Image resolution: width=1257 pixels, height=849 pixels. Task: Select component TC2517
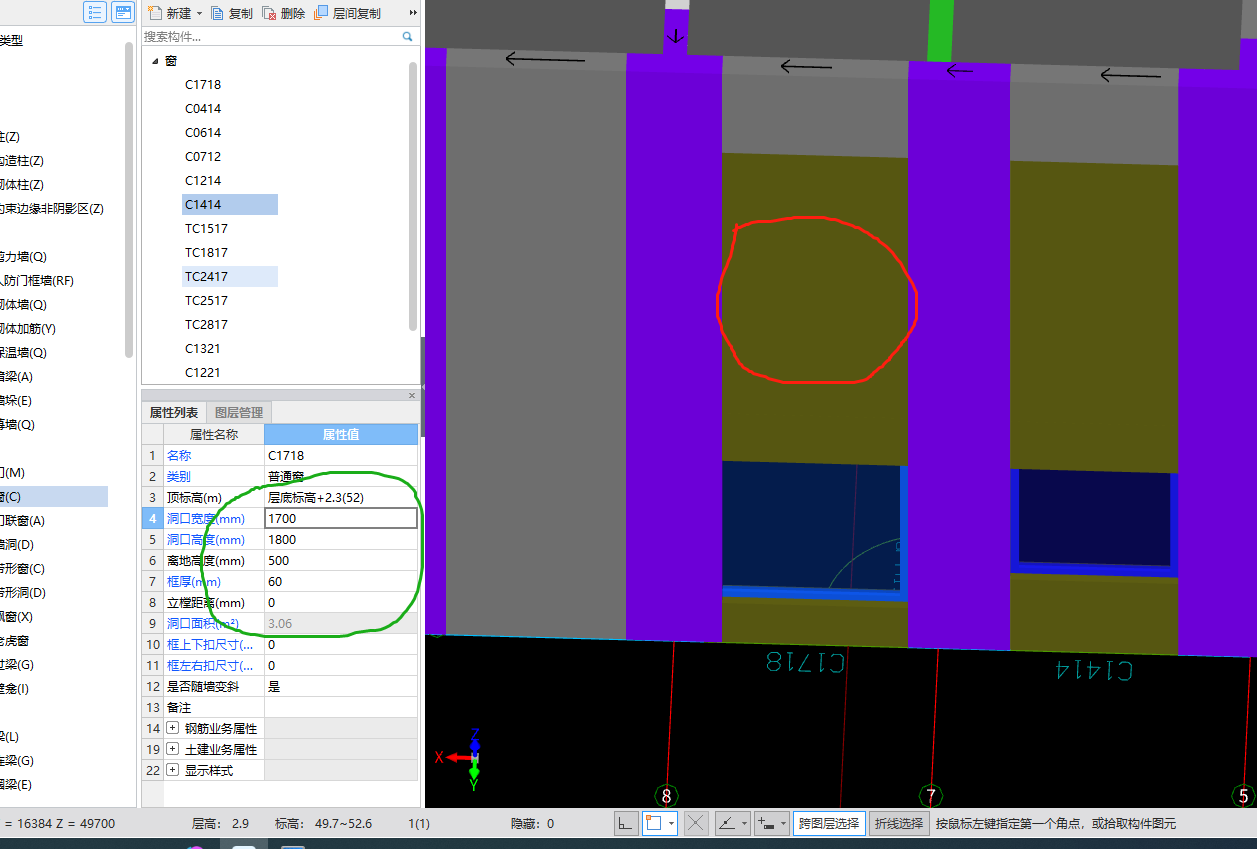click(x=206, y=301)
